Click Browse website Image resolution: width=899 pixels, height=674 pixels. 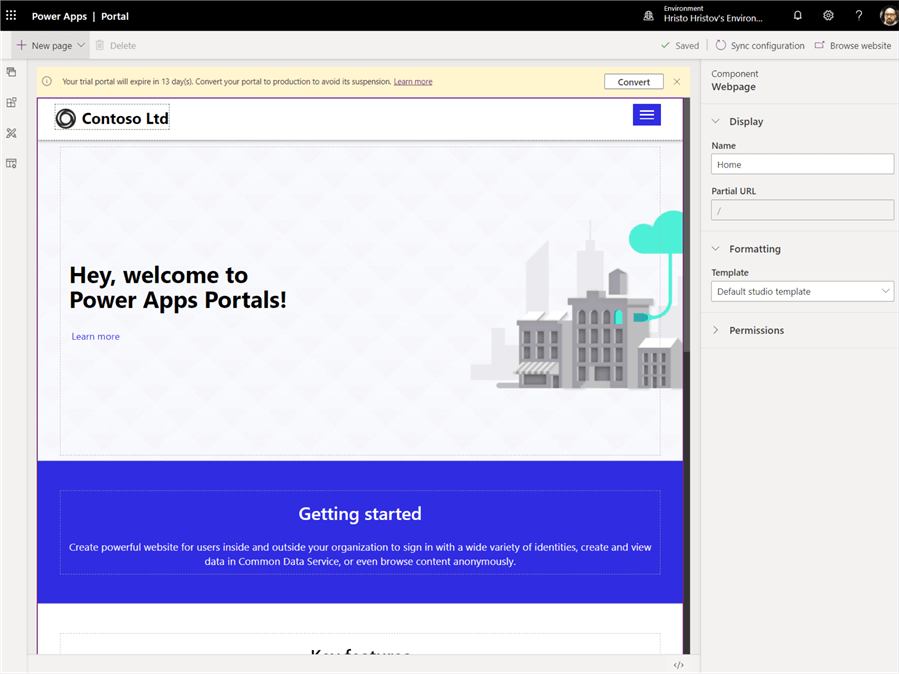coord(853,45)
